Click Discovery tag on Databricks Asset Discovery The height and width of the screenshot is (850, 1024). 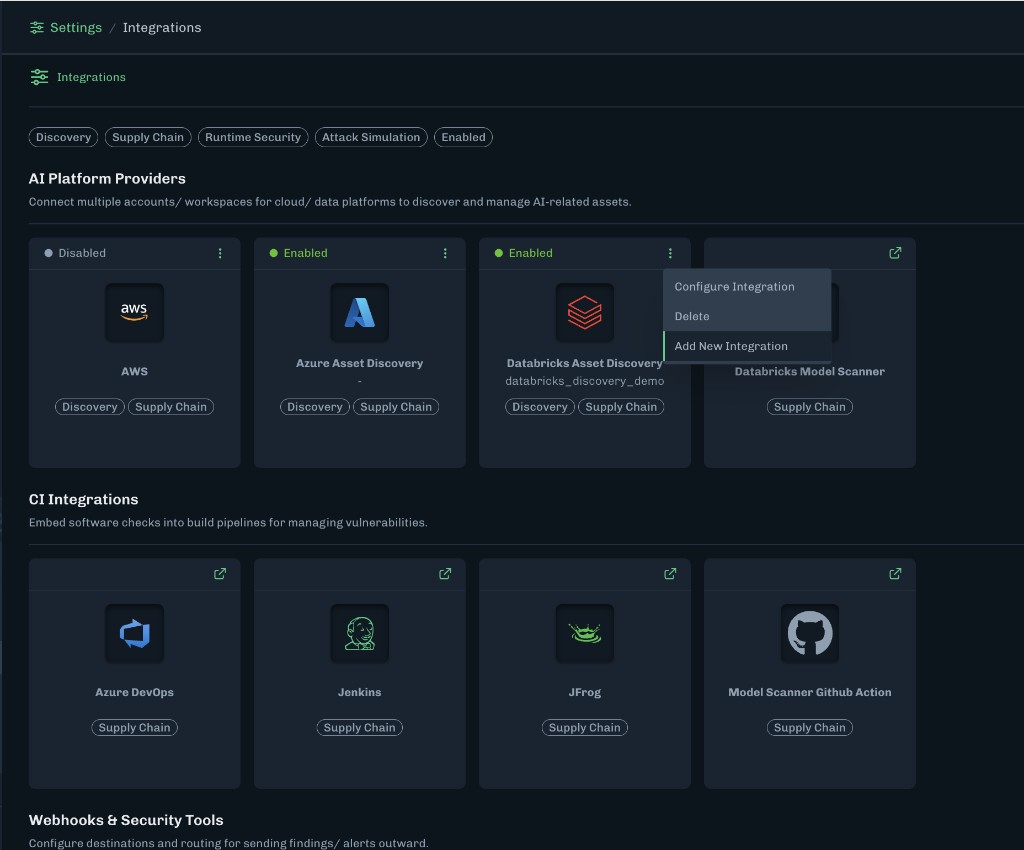[x=539, y=407]
